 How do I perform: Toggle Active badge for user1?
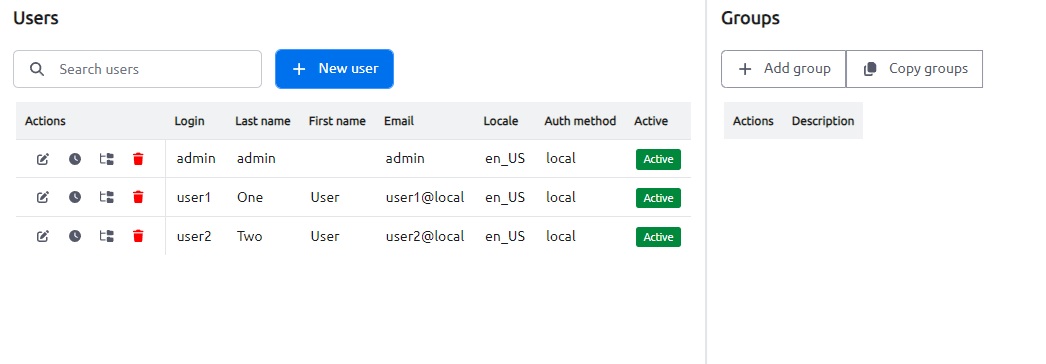(658, 198)
